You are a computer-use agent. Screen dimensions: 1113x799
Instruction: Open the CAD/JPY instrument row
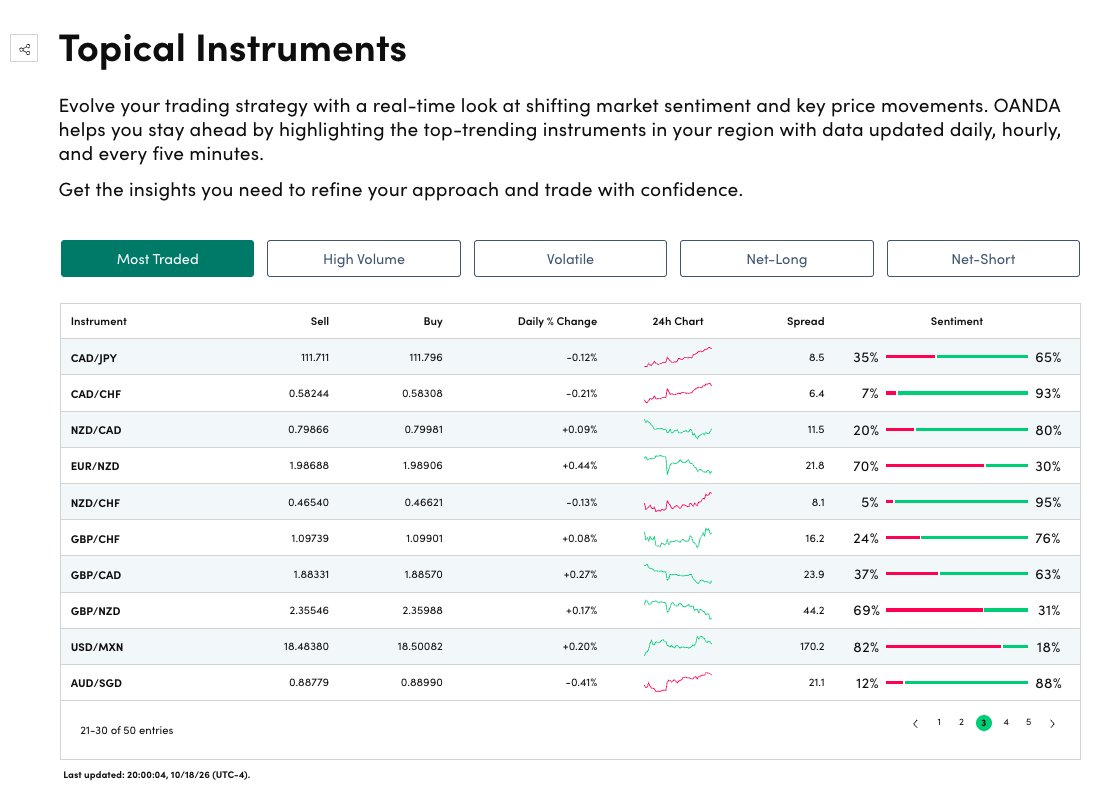(570, 357)
